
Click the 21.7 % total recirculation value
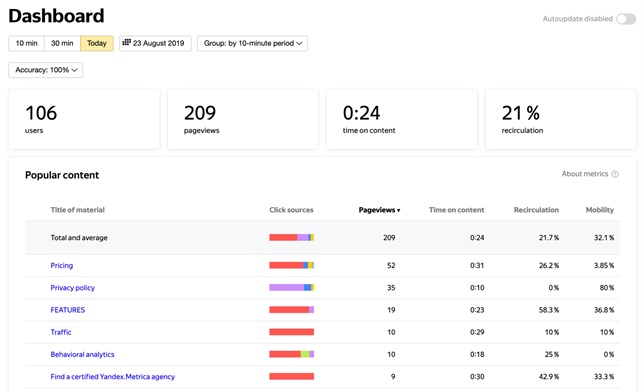tap(549, 238)
